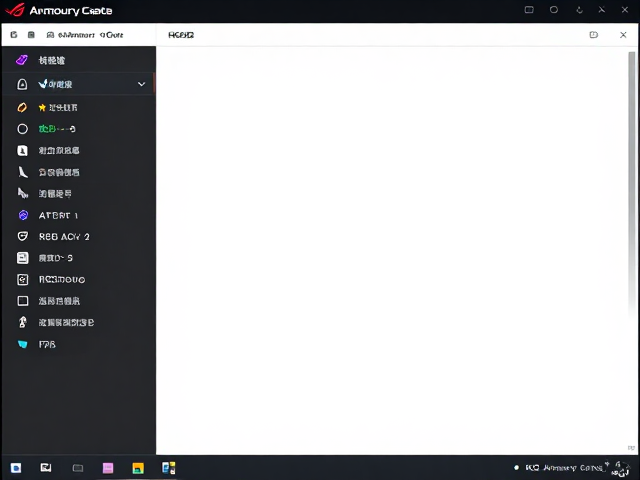
Task: Click the ROG Armoury Crate tray label
Action: [563, 468]
